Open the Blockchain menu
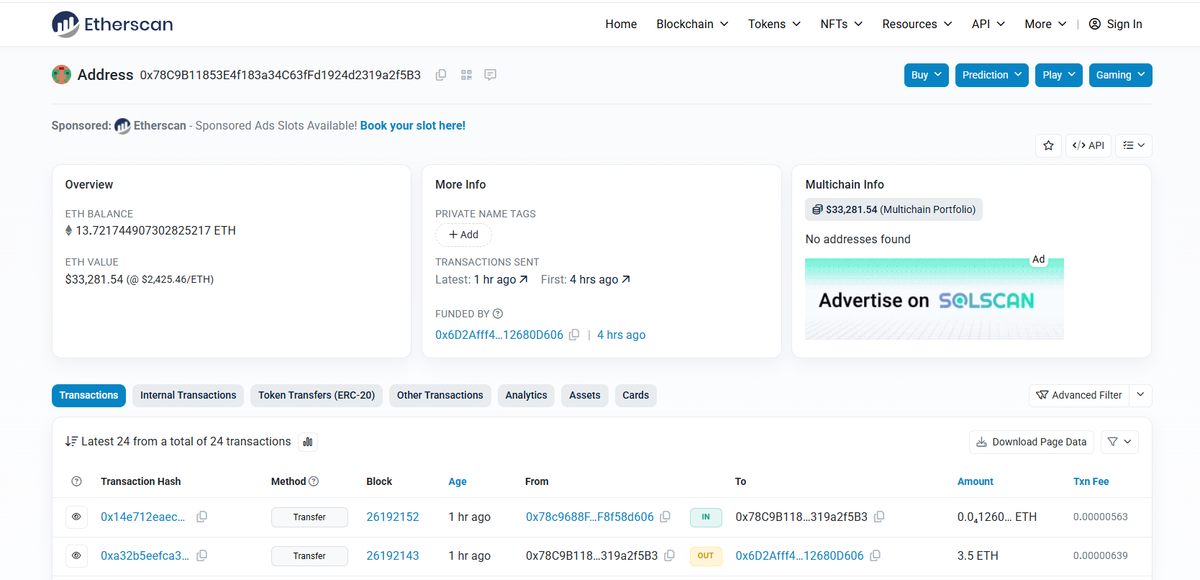 692,24
